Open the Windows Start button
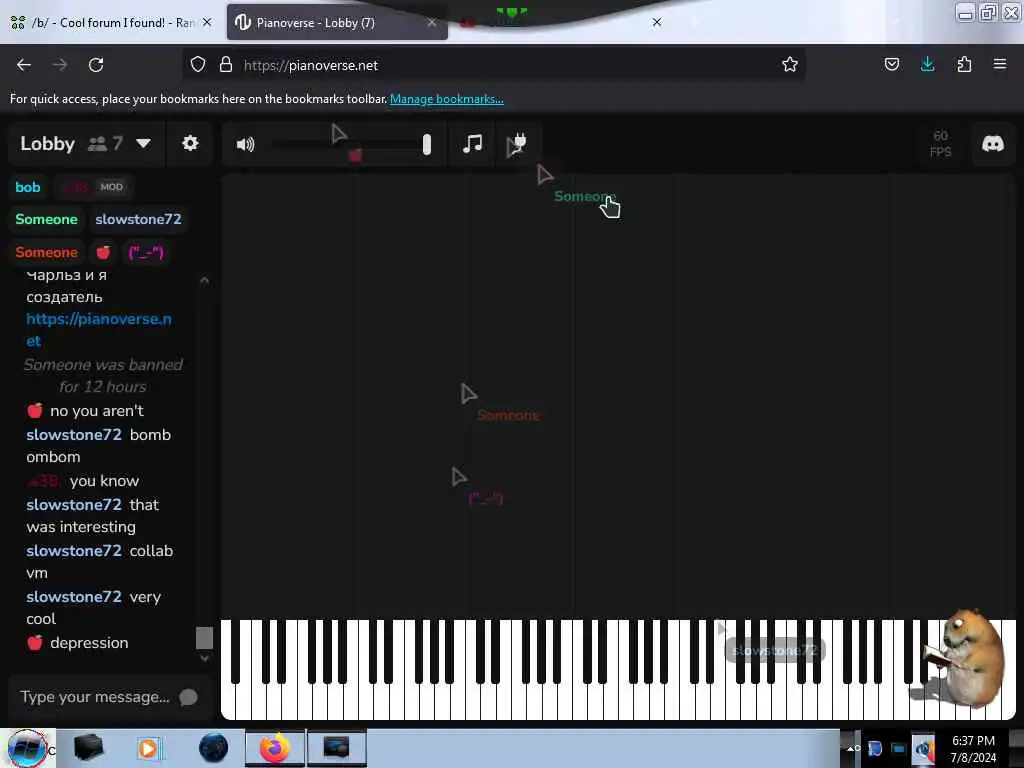 tap(27, 748)
